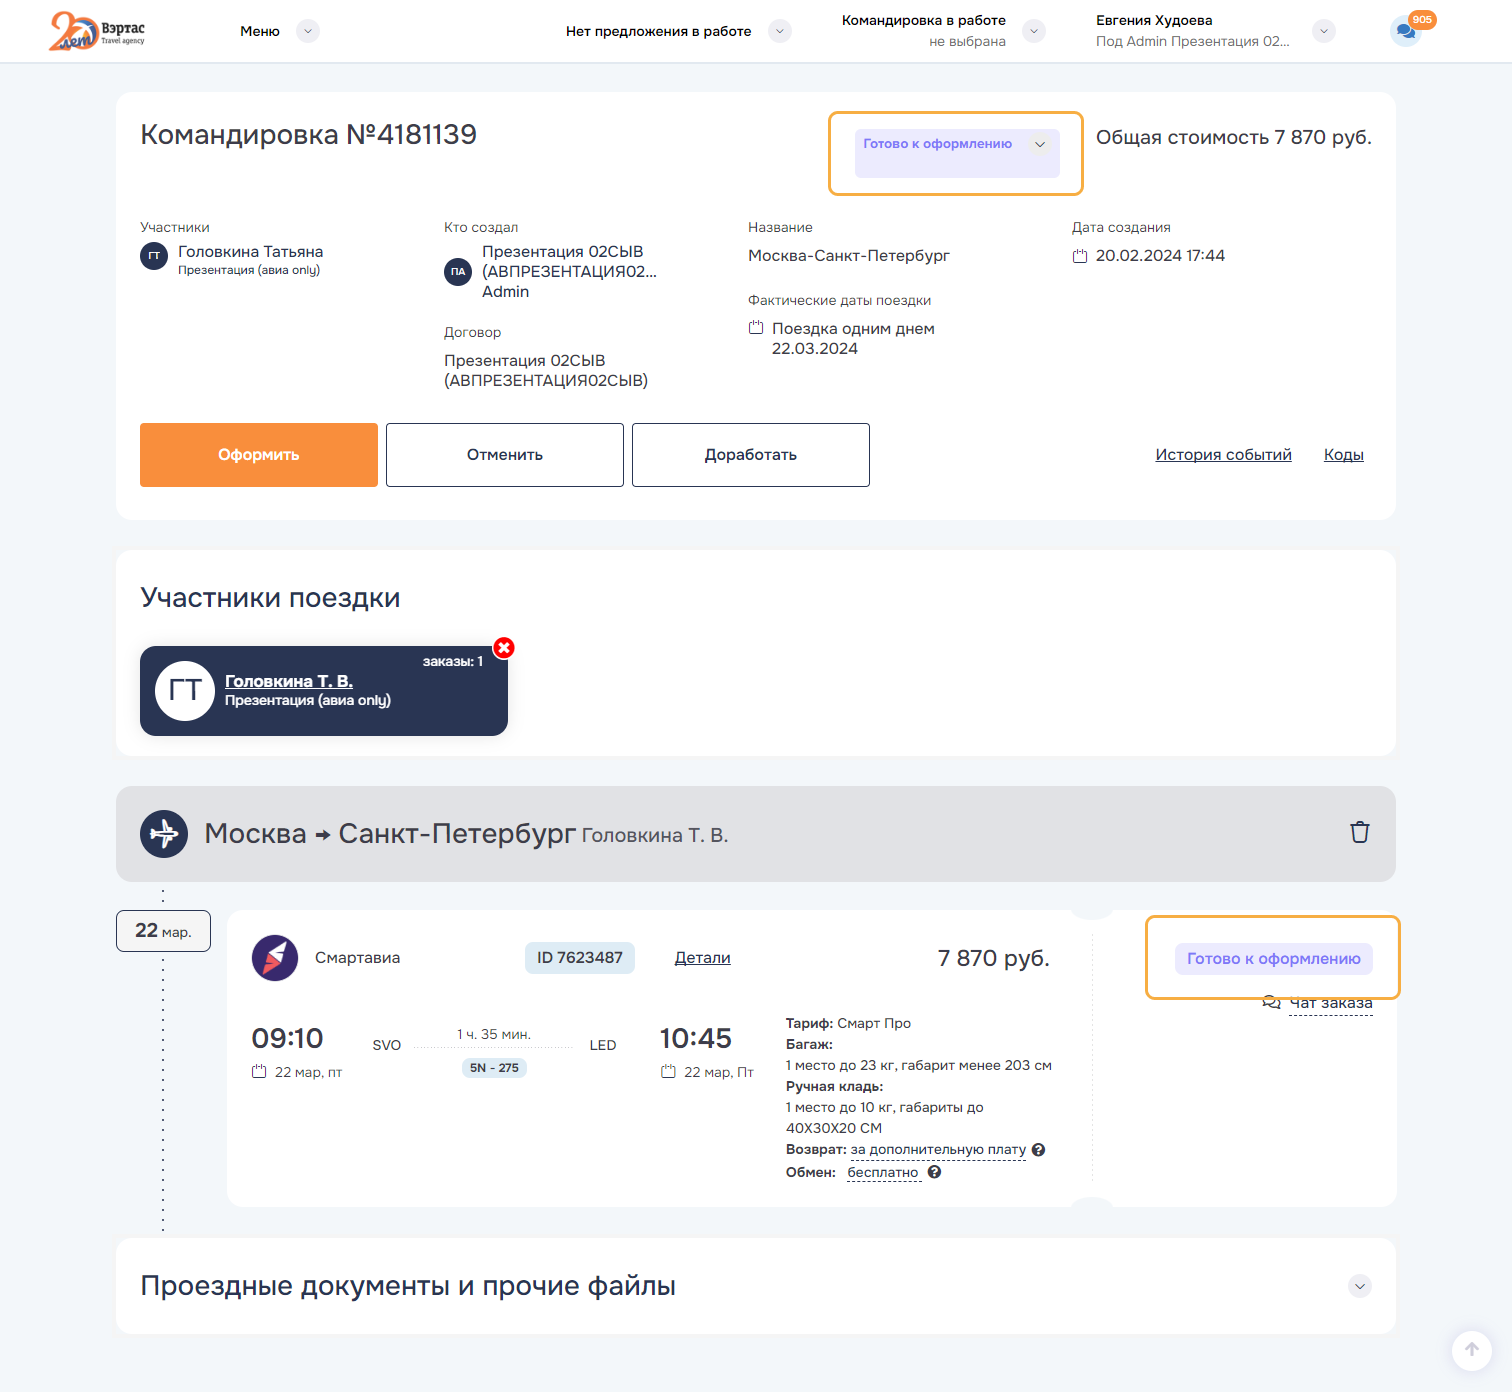Expand Командировка в работе selector
The image size is (1512, 1392).
click(x=1034, y=31)
